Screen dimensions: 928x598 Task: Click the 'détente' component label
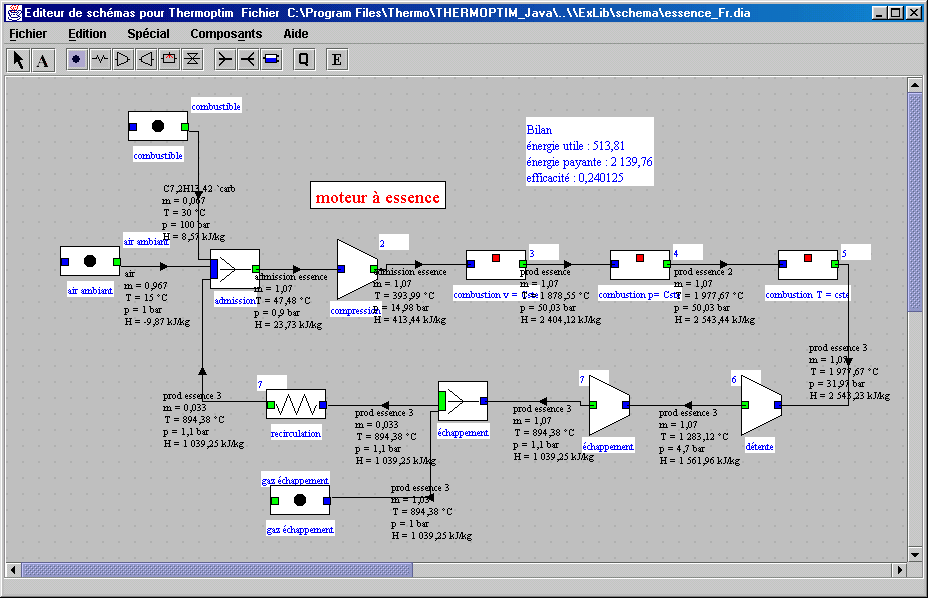click(759, 446)
